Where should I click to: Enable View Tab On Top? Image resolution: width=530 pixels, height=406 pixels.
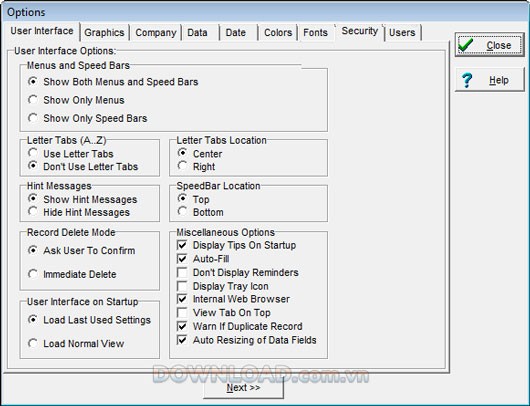tap(182, 313)
